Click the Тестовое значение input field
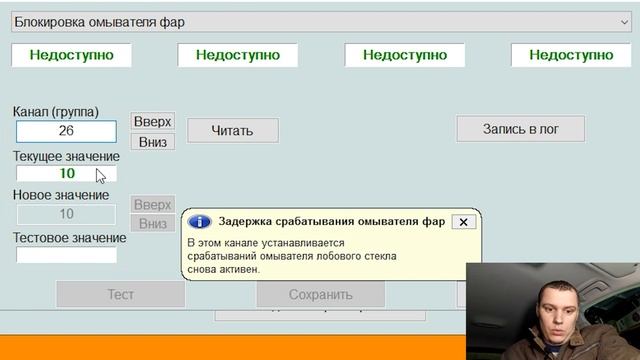Viewport: 640px width, 360px height. pyautogui.click(x=66, y=255)
